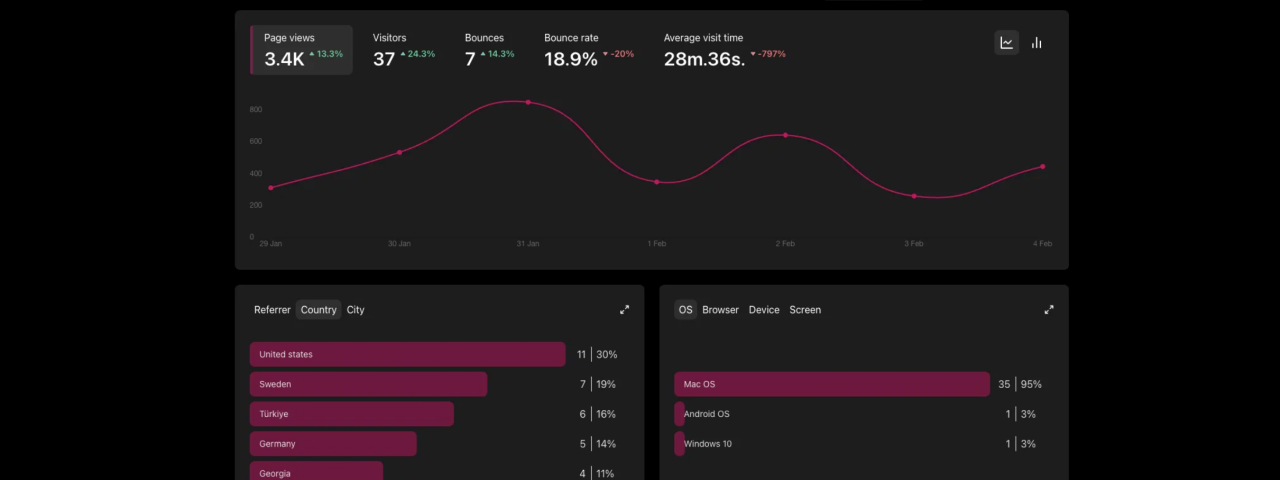Click the 30 Jan data point
Viewport: 1280px width, 480px height.
(400, 152)
